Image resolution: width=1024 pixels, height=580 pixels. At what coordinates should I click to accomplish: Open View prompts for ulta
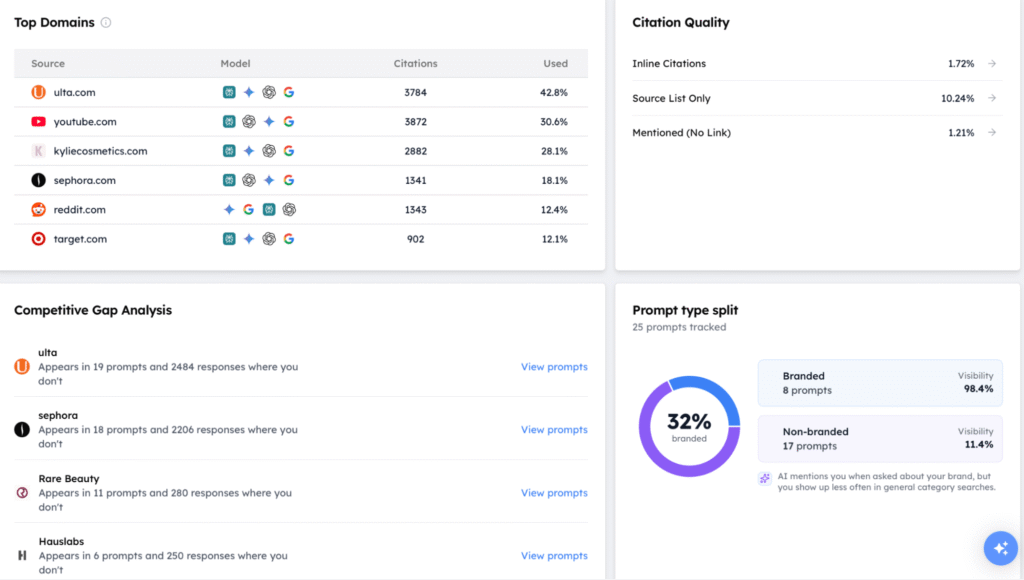pyautogui.click(x=554, y=366)
